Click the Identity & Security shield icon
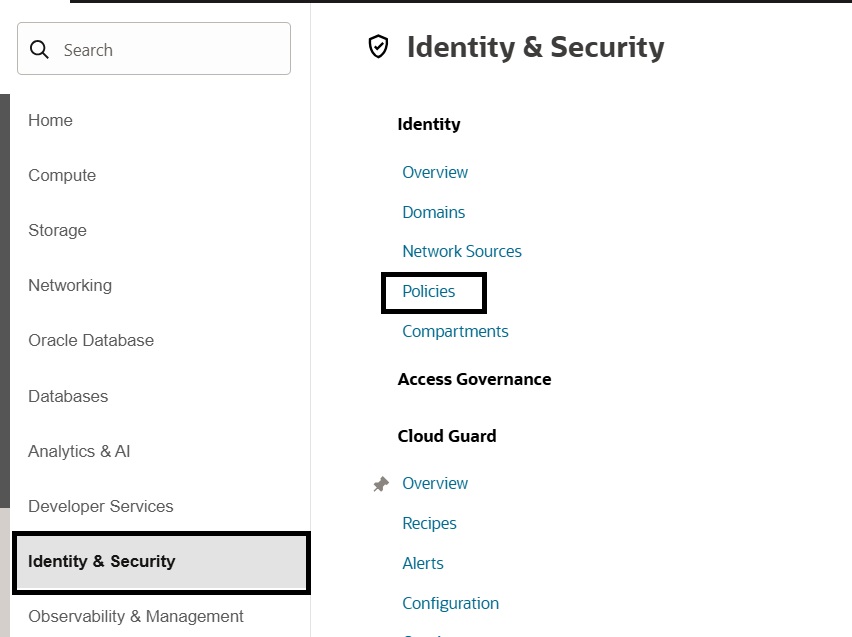The width and height of the screenshot is (852, 637). click(378, 47)
